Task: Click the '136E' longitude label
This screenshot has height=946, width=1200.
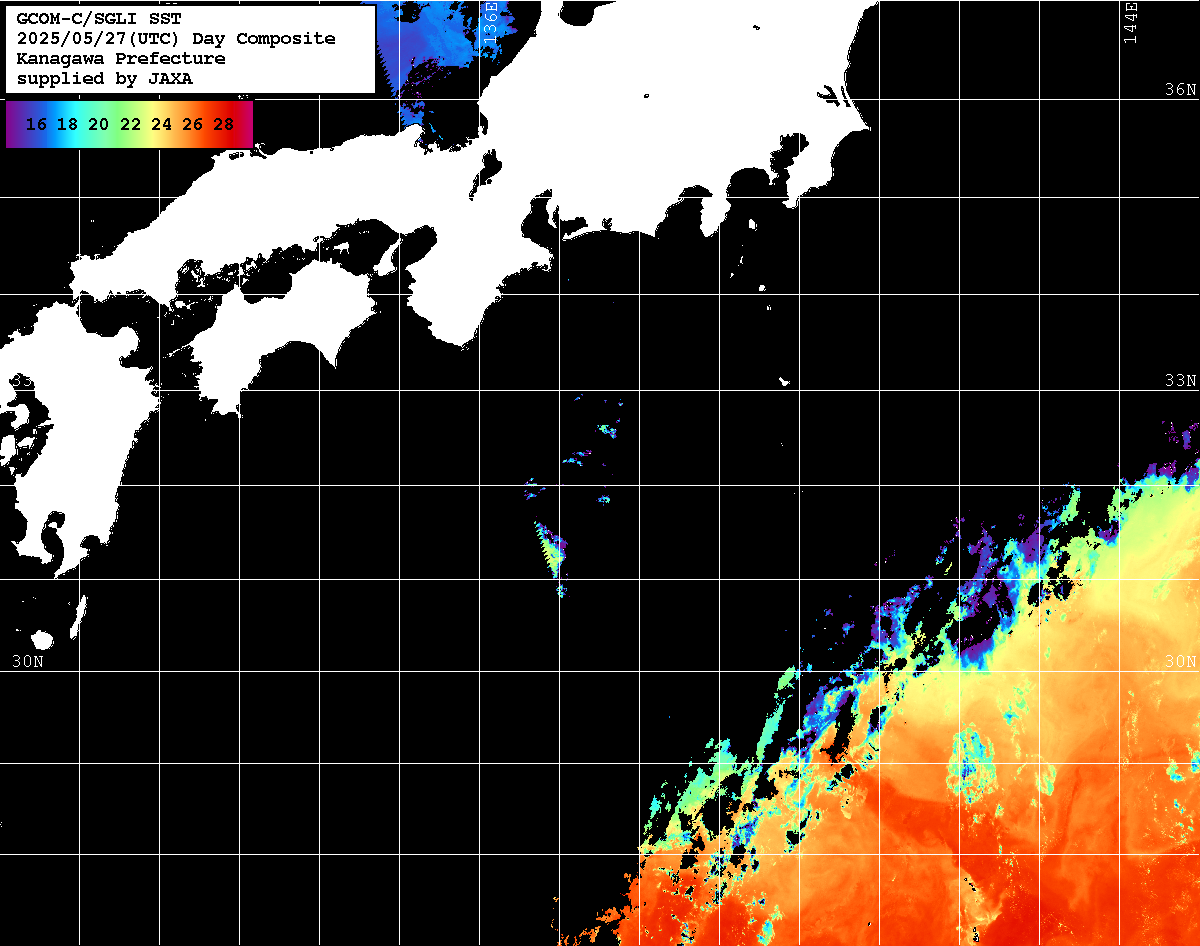Action: pos(490,22)
